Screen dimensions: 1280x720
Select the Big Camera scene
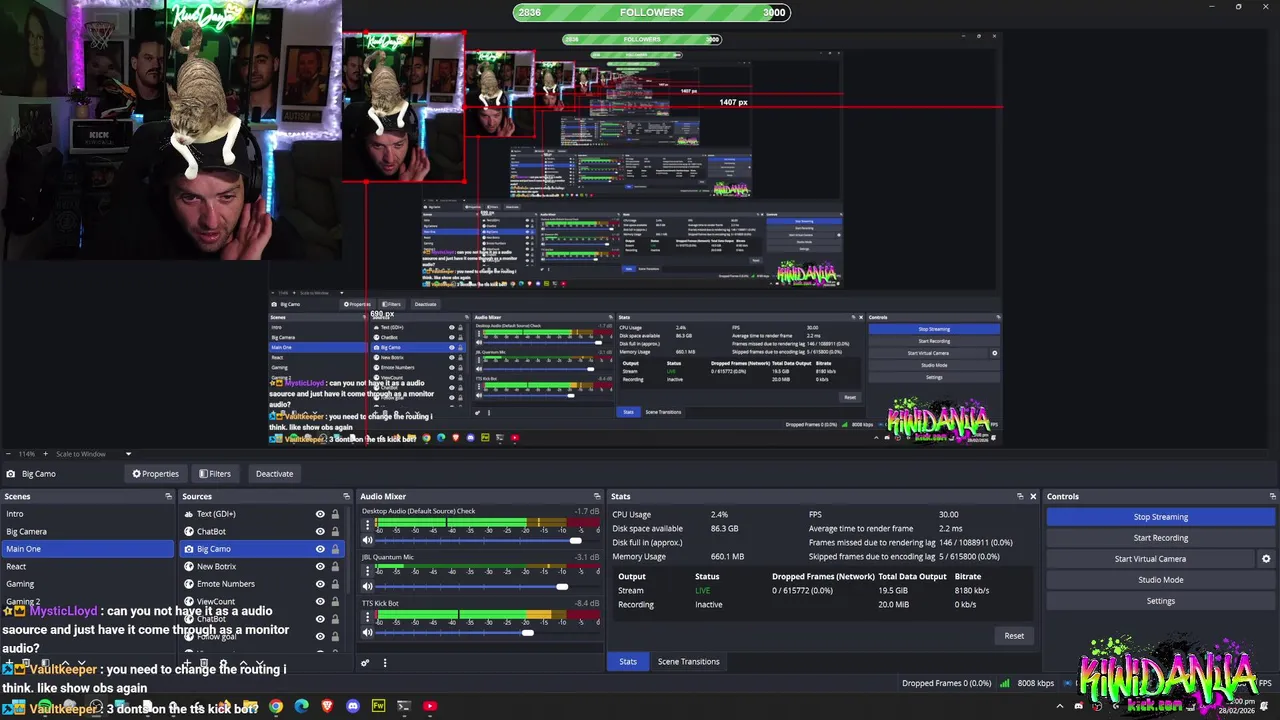(87, 531)
